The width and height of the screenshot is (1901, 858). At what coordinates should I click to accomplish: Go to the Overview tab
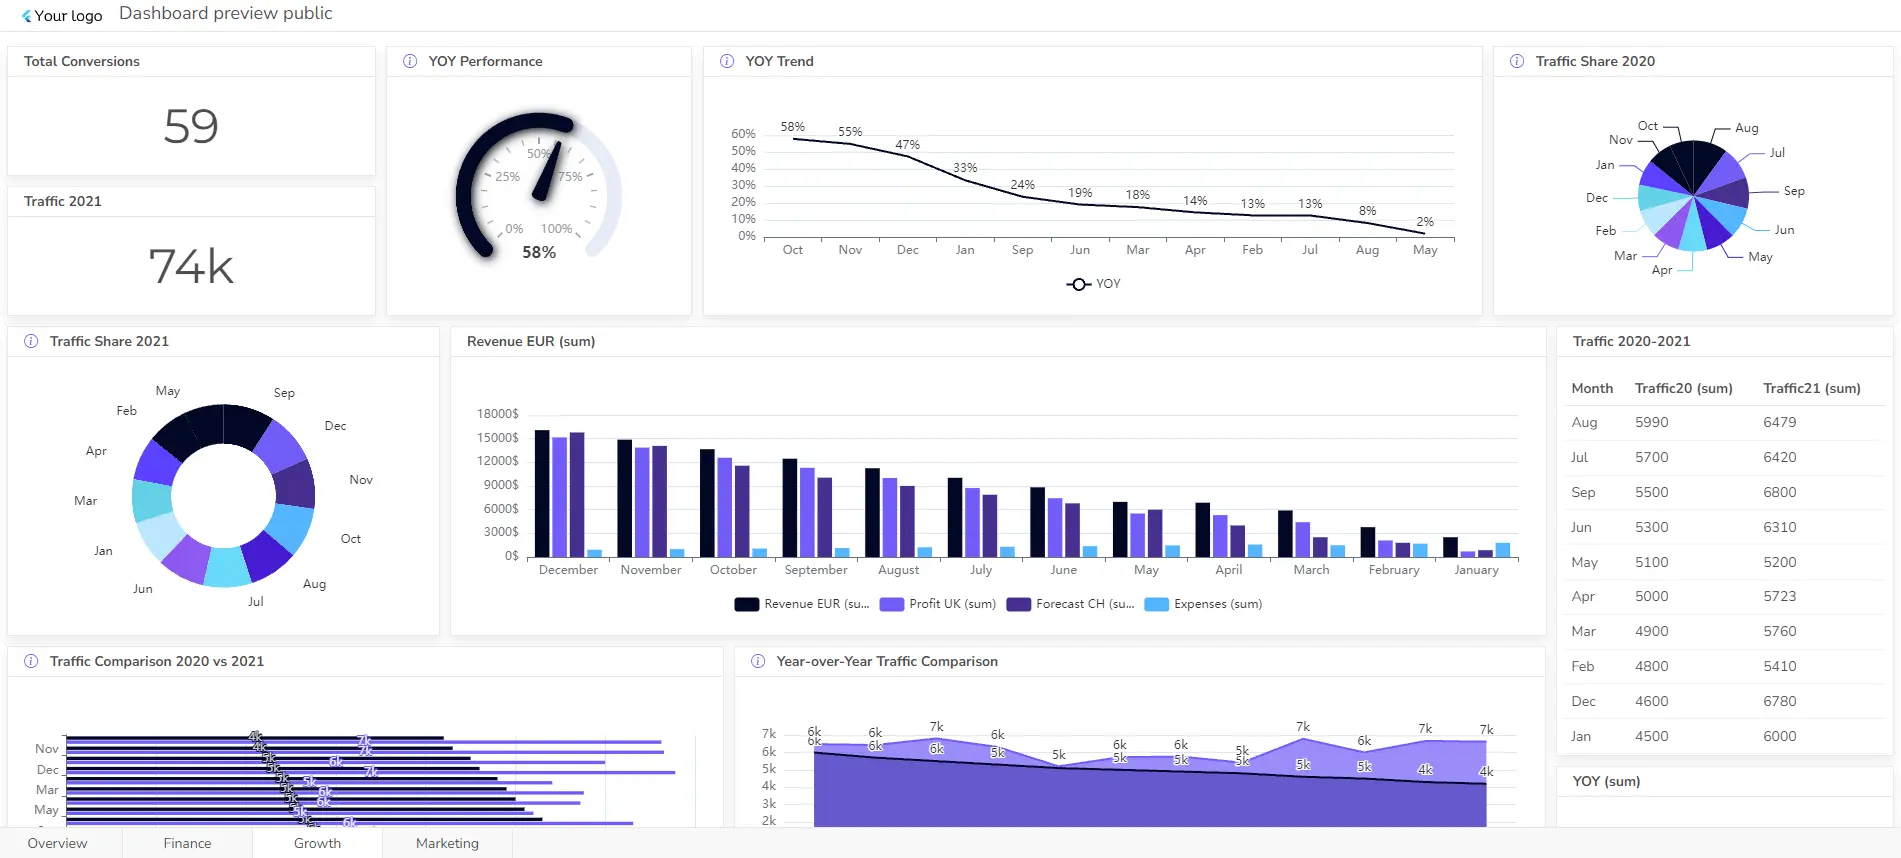click(x=57, y=843)
